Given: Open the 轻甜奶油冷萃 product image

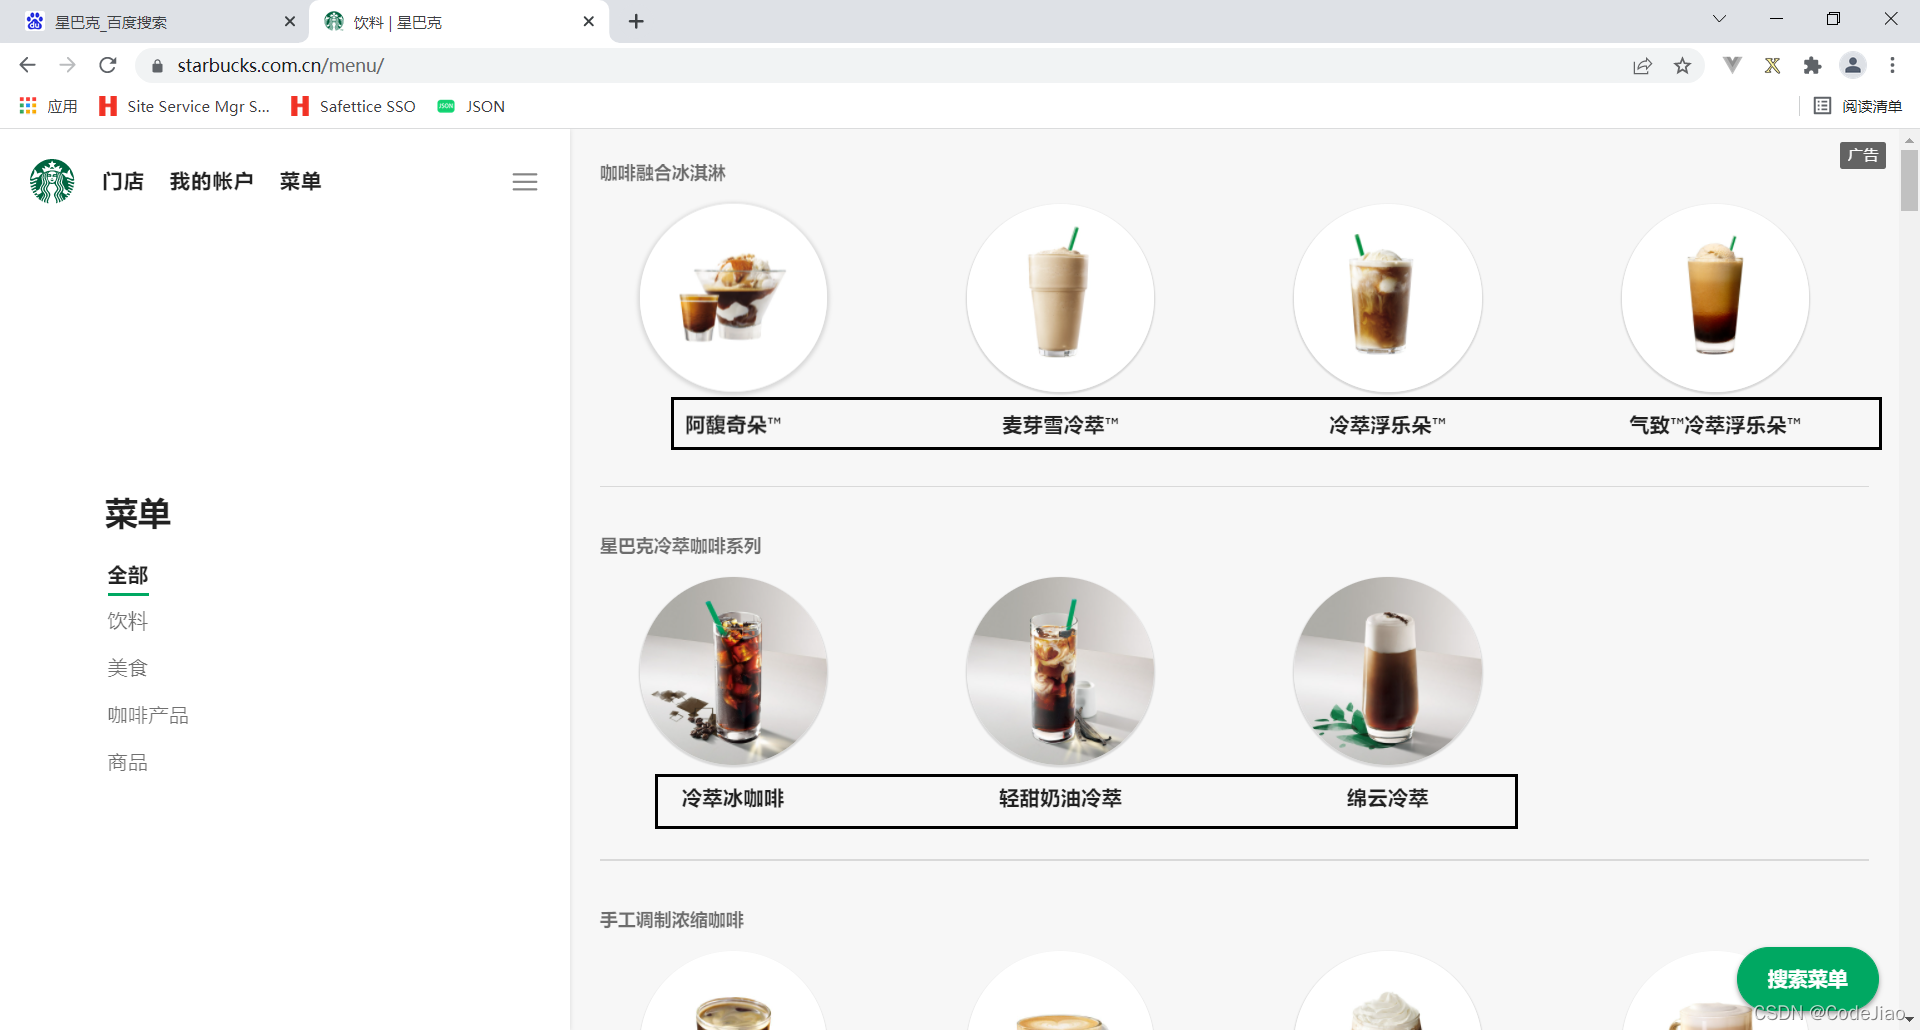Looking at the screenshot, I should [1060, 671].
